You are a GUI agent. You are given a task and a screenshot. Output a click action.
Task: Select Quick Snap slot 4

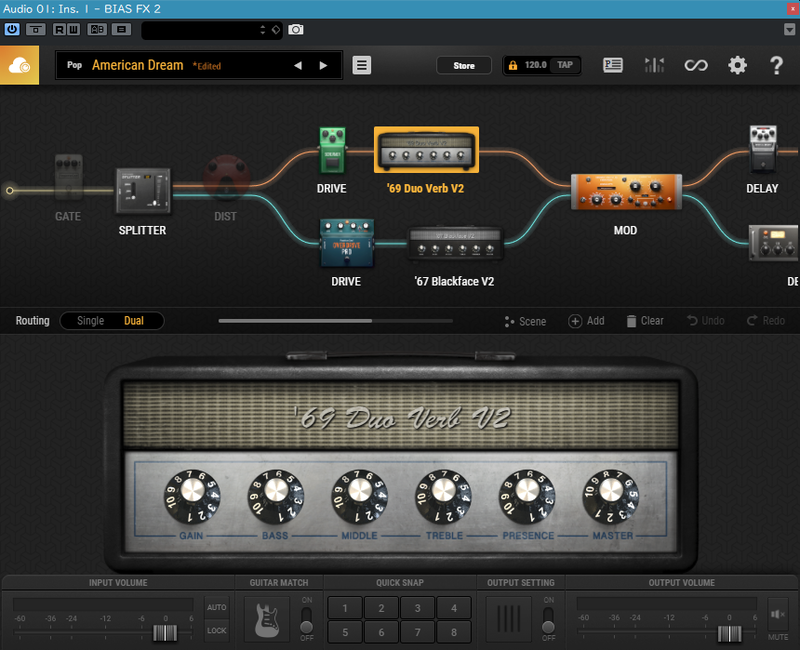click(454, 608)
